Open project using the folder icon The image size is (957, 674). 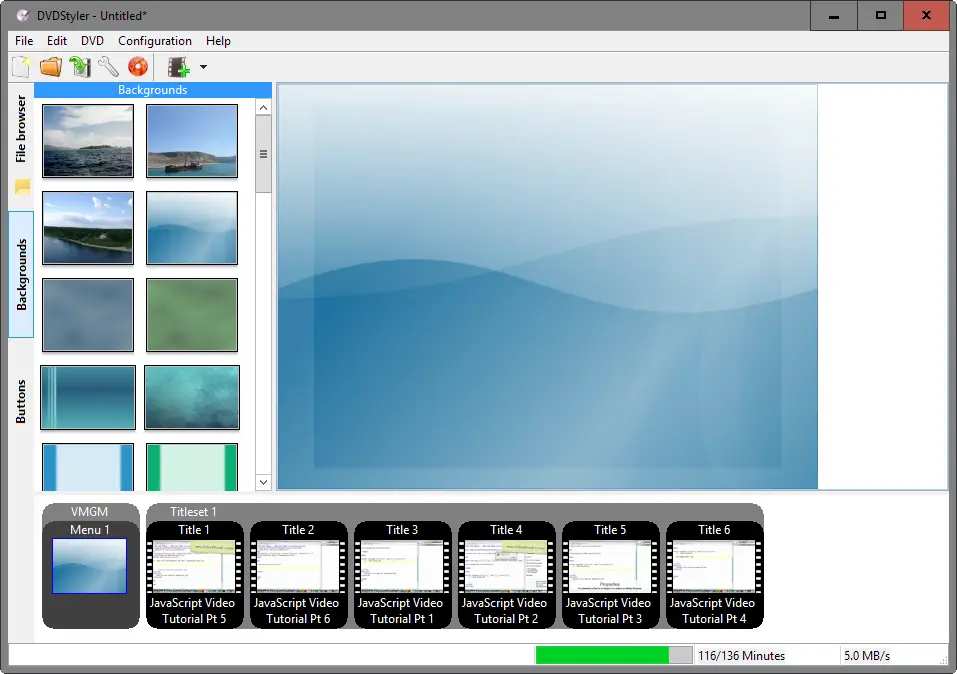[x=51, y=67]
